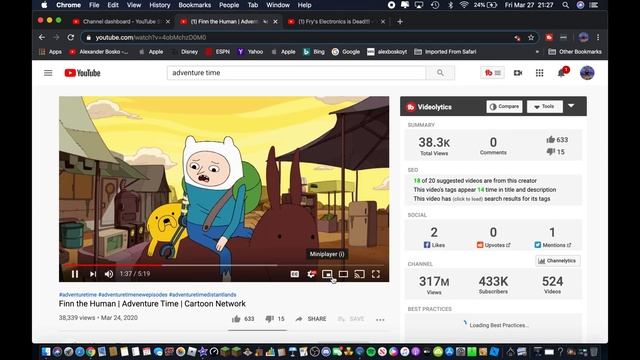Click the address bar URL
This screenshot has height=360, width=640.
151,38
